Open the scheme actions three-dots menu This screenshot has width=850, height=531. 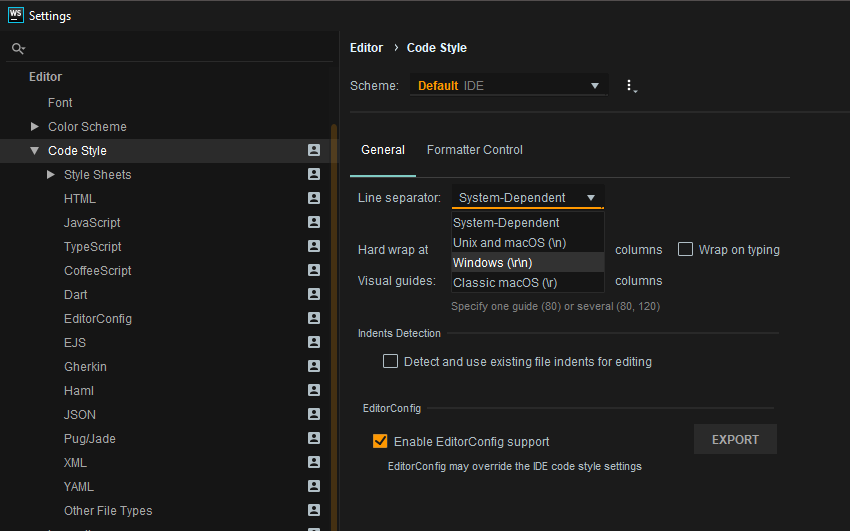[630, 86]
